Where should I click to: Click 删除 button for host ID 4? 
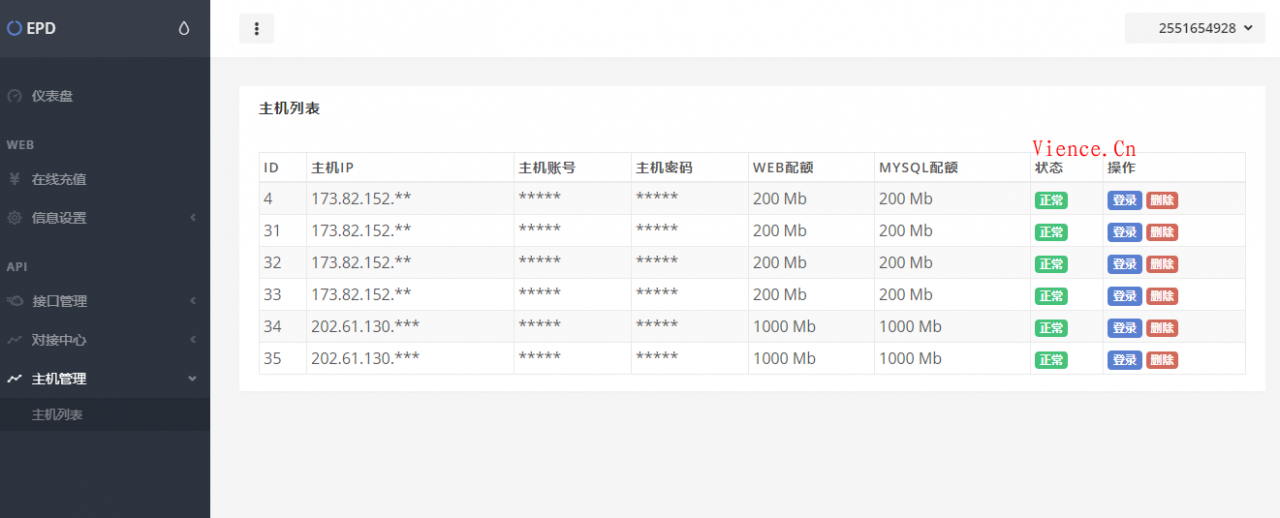tap(1162, 200)
